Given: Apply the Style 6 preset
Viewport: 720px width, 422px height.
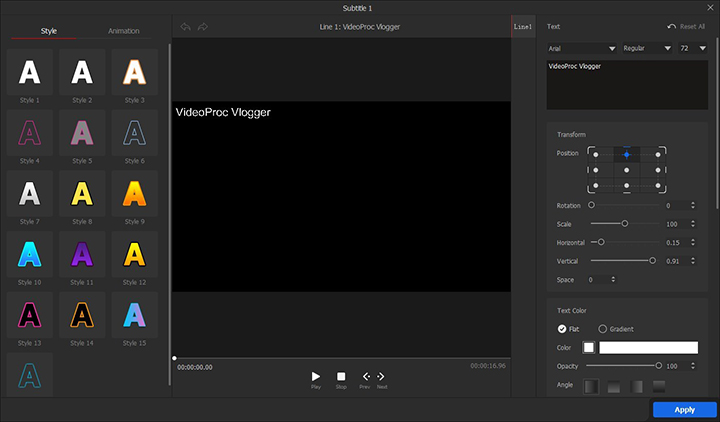Looking at the screenshot, I should [x=135, y=133].
